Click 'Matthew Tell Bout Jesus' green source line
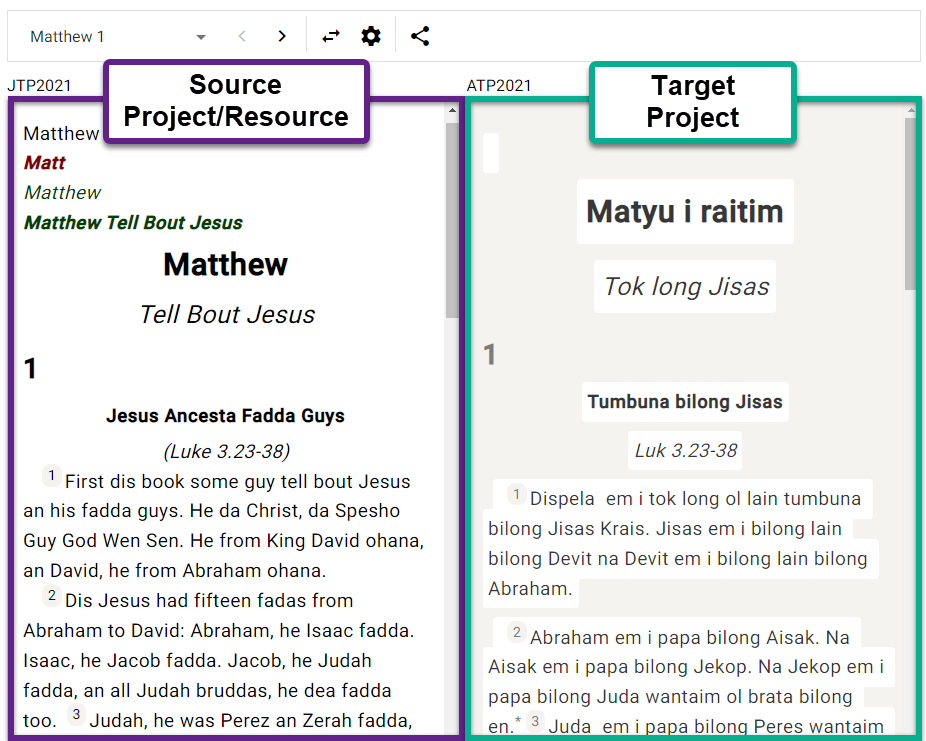The image size is (926, 741). point(133,223)
